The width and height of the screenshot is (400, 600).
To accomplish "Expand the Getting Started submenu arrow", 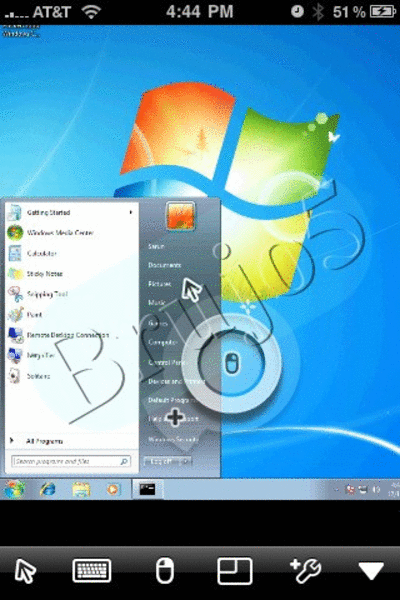I will tap(131, 212).
